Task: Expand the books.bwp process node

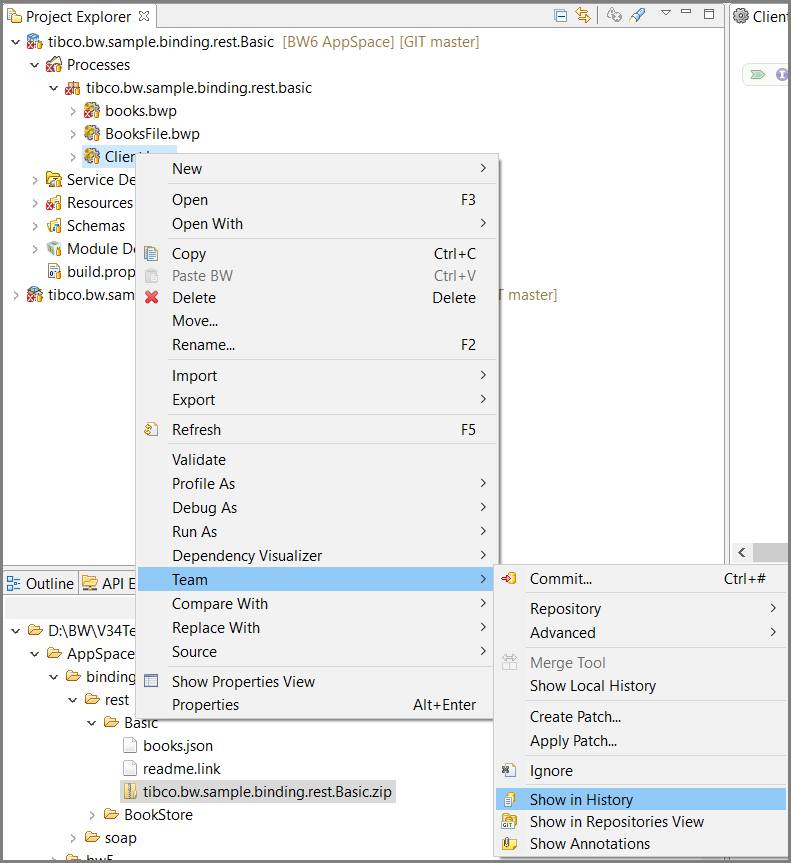Action: tap(73, 111)
